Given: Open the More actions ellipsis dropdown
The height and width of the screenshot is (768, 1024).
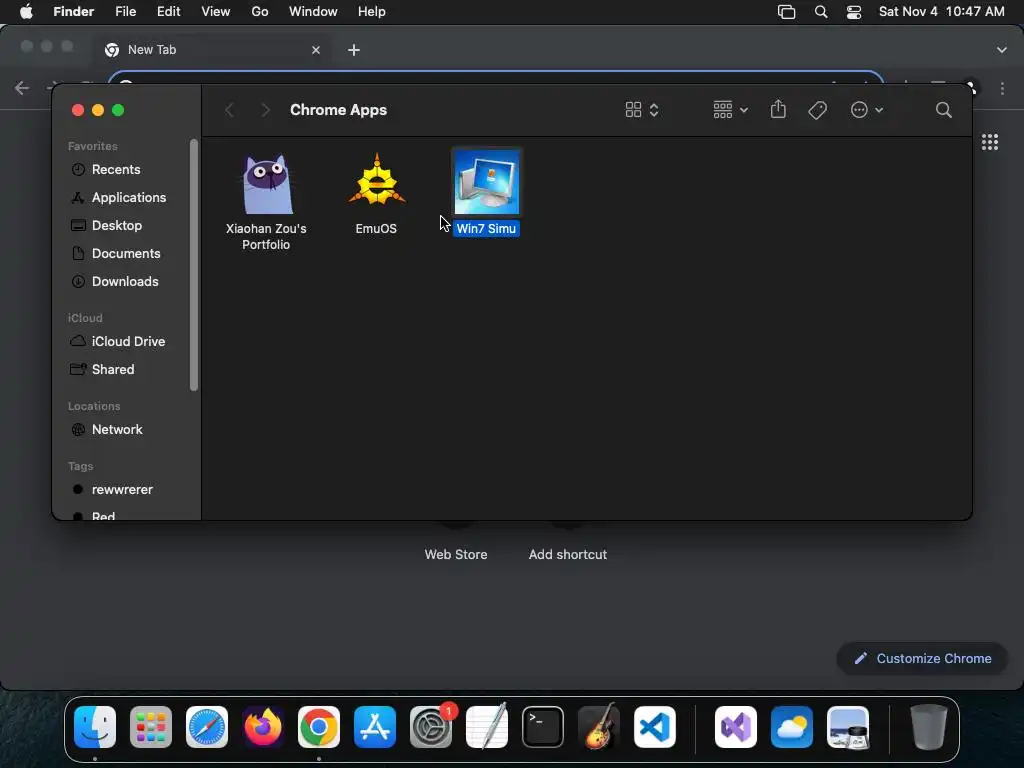Looking at the screenshot, I should (867, 110).
